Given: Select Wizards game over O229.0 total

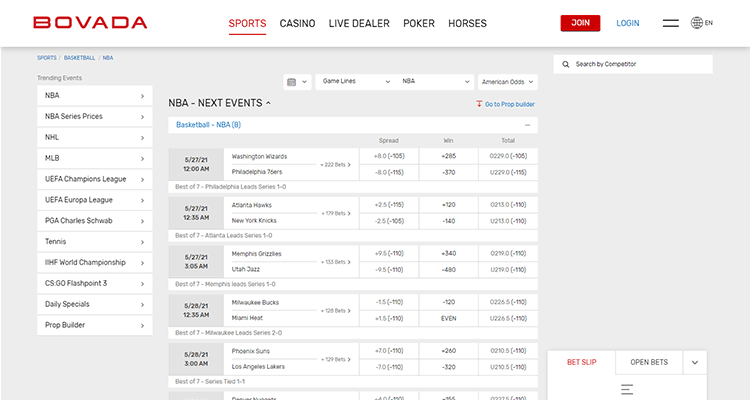Looking at the screenshot, I should [x=508, y=156].
